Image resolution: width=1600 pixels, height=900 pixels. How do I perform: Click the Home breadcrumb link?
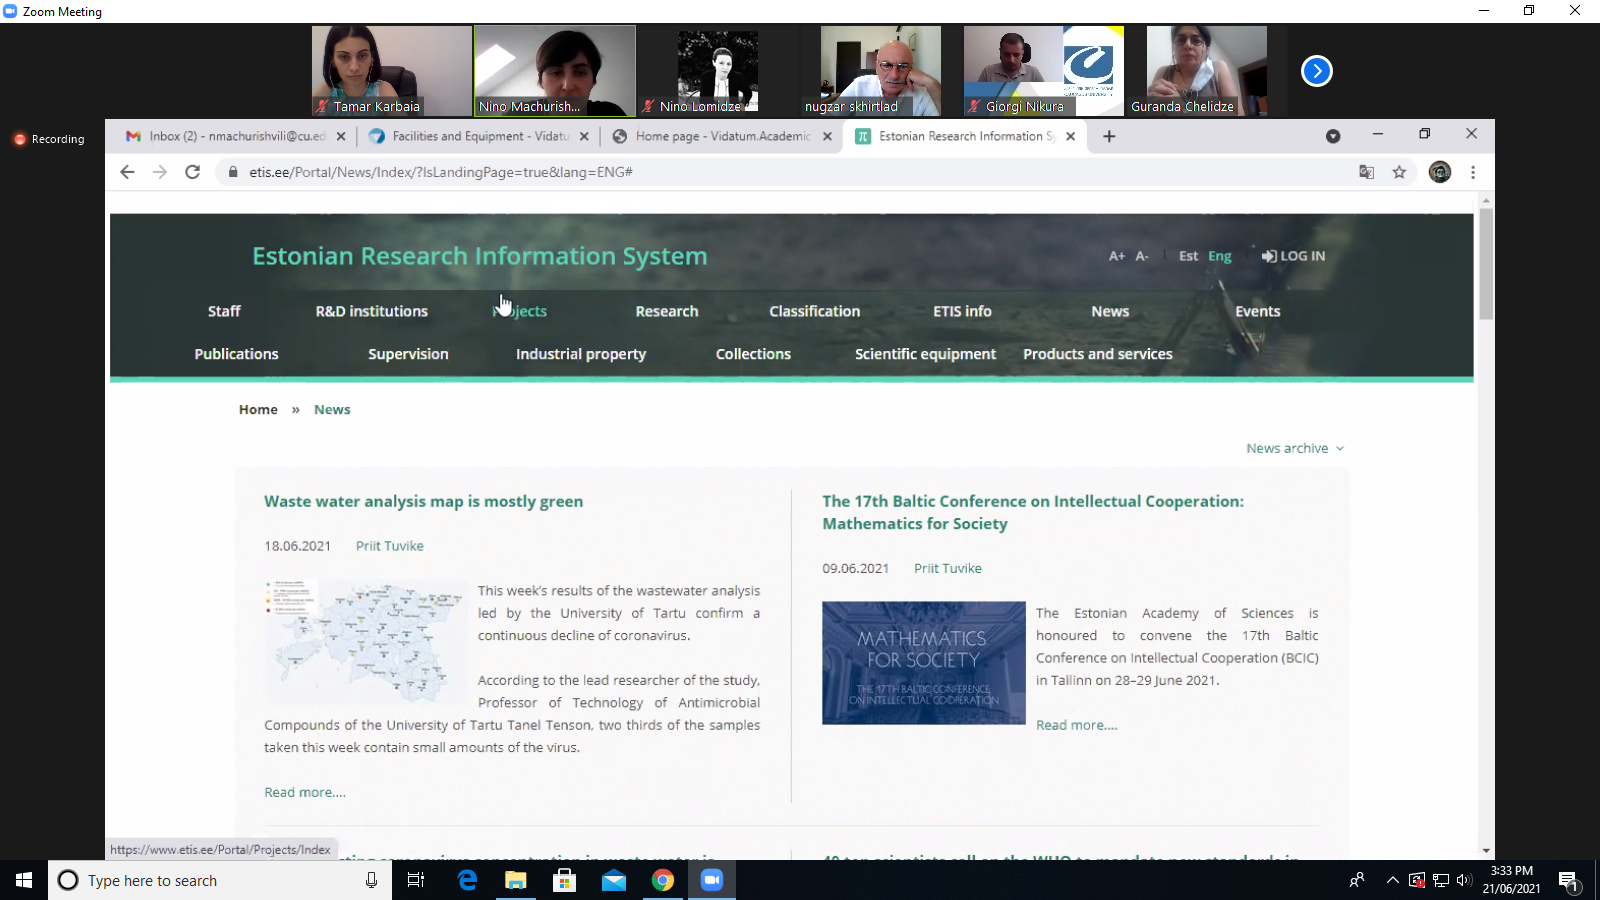258,409
